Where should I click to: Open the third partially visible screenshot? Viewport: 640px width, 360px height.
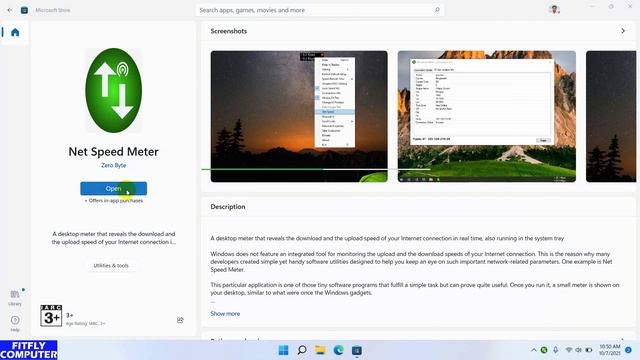611,116
